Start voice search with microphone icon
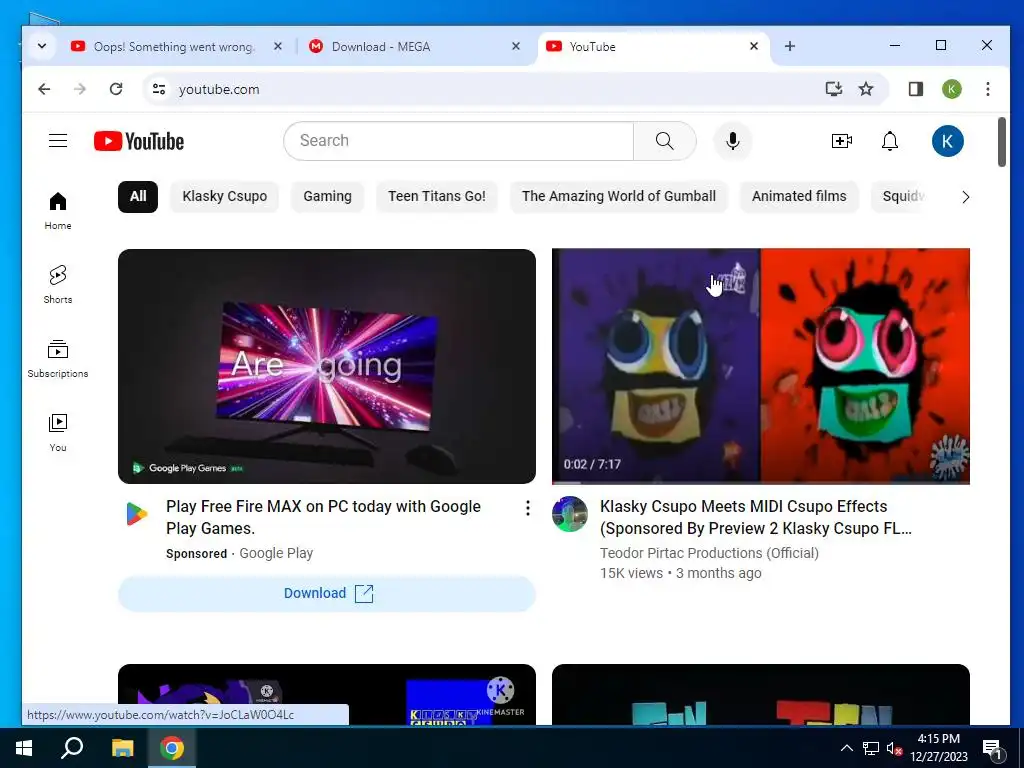The height and width of the screenshot is (768, 1024). click(x=733, y=141)
